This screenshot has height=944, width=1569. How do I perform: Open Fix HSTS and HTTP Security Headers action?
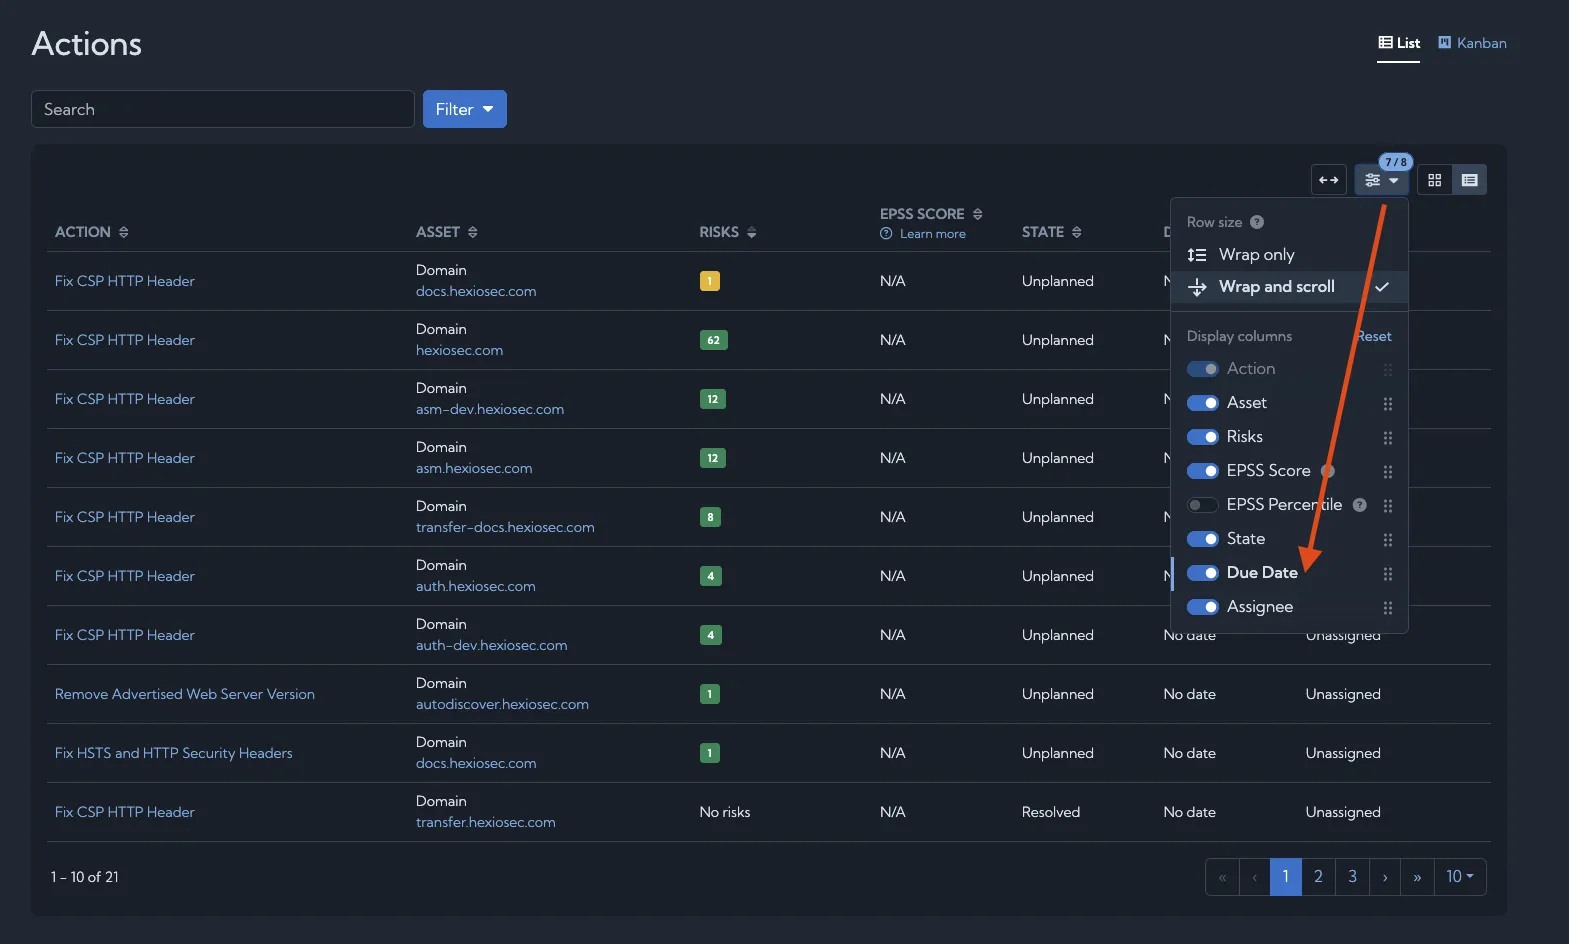click(174, 753)
